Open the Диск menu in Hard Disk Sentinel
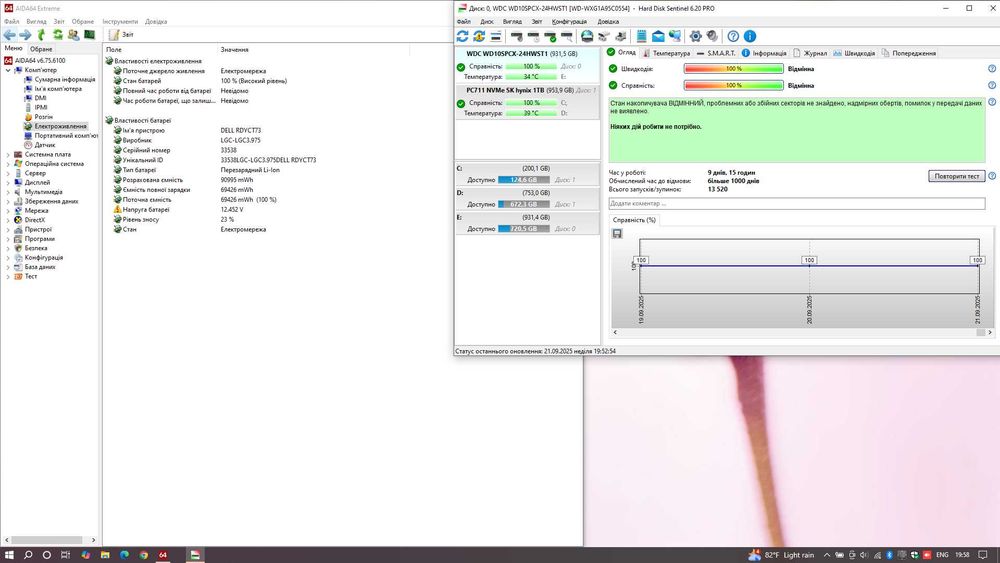The height and width of the screenshot is (563, 1000). 487,22
